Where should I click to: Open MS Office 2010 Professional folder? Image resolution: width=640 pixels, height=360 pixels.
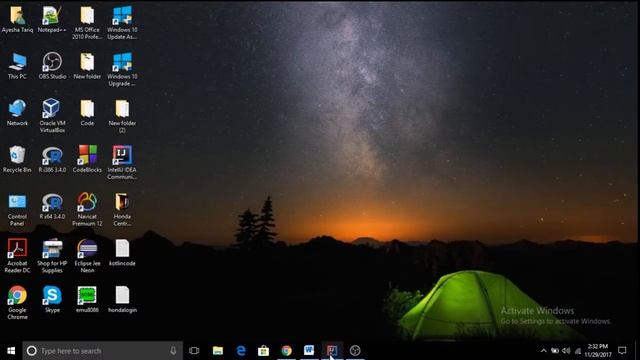click(87, 23)
